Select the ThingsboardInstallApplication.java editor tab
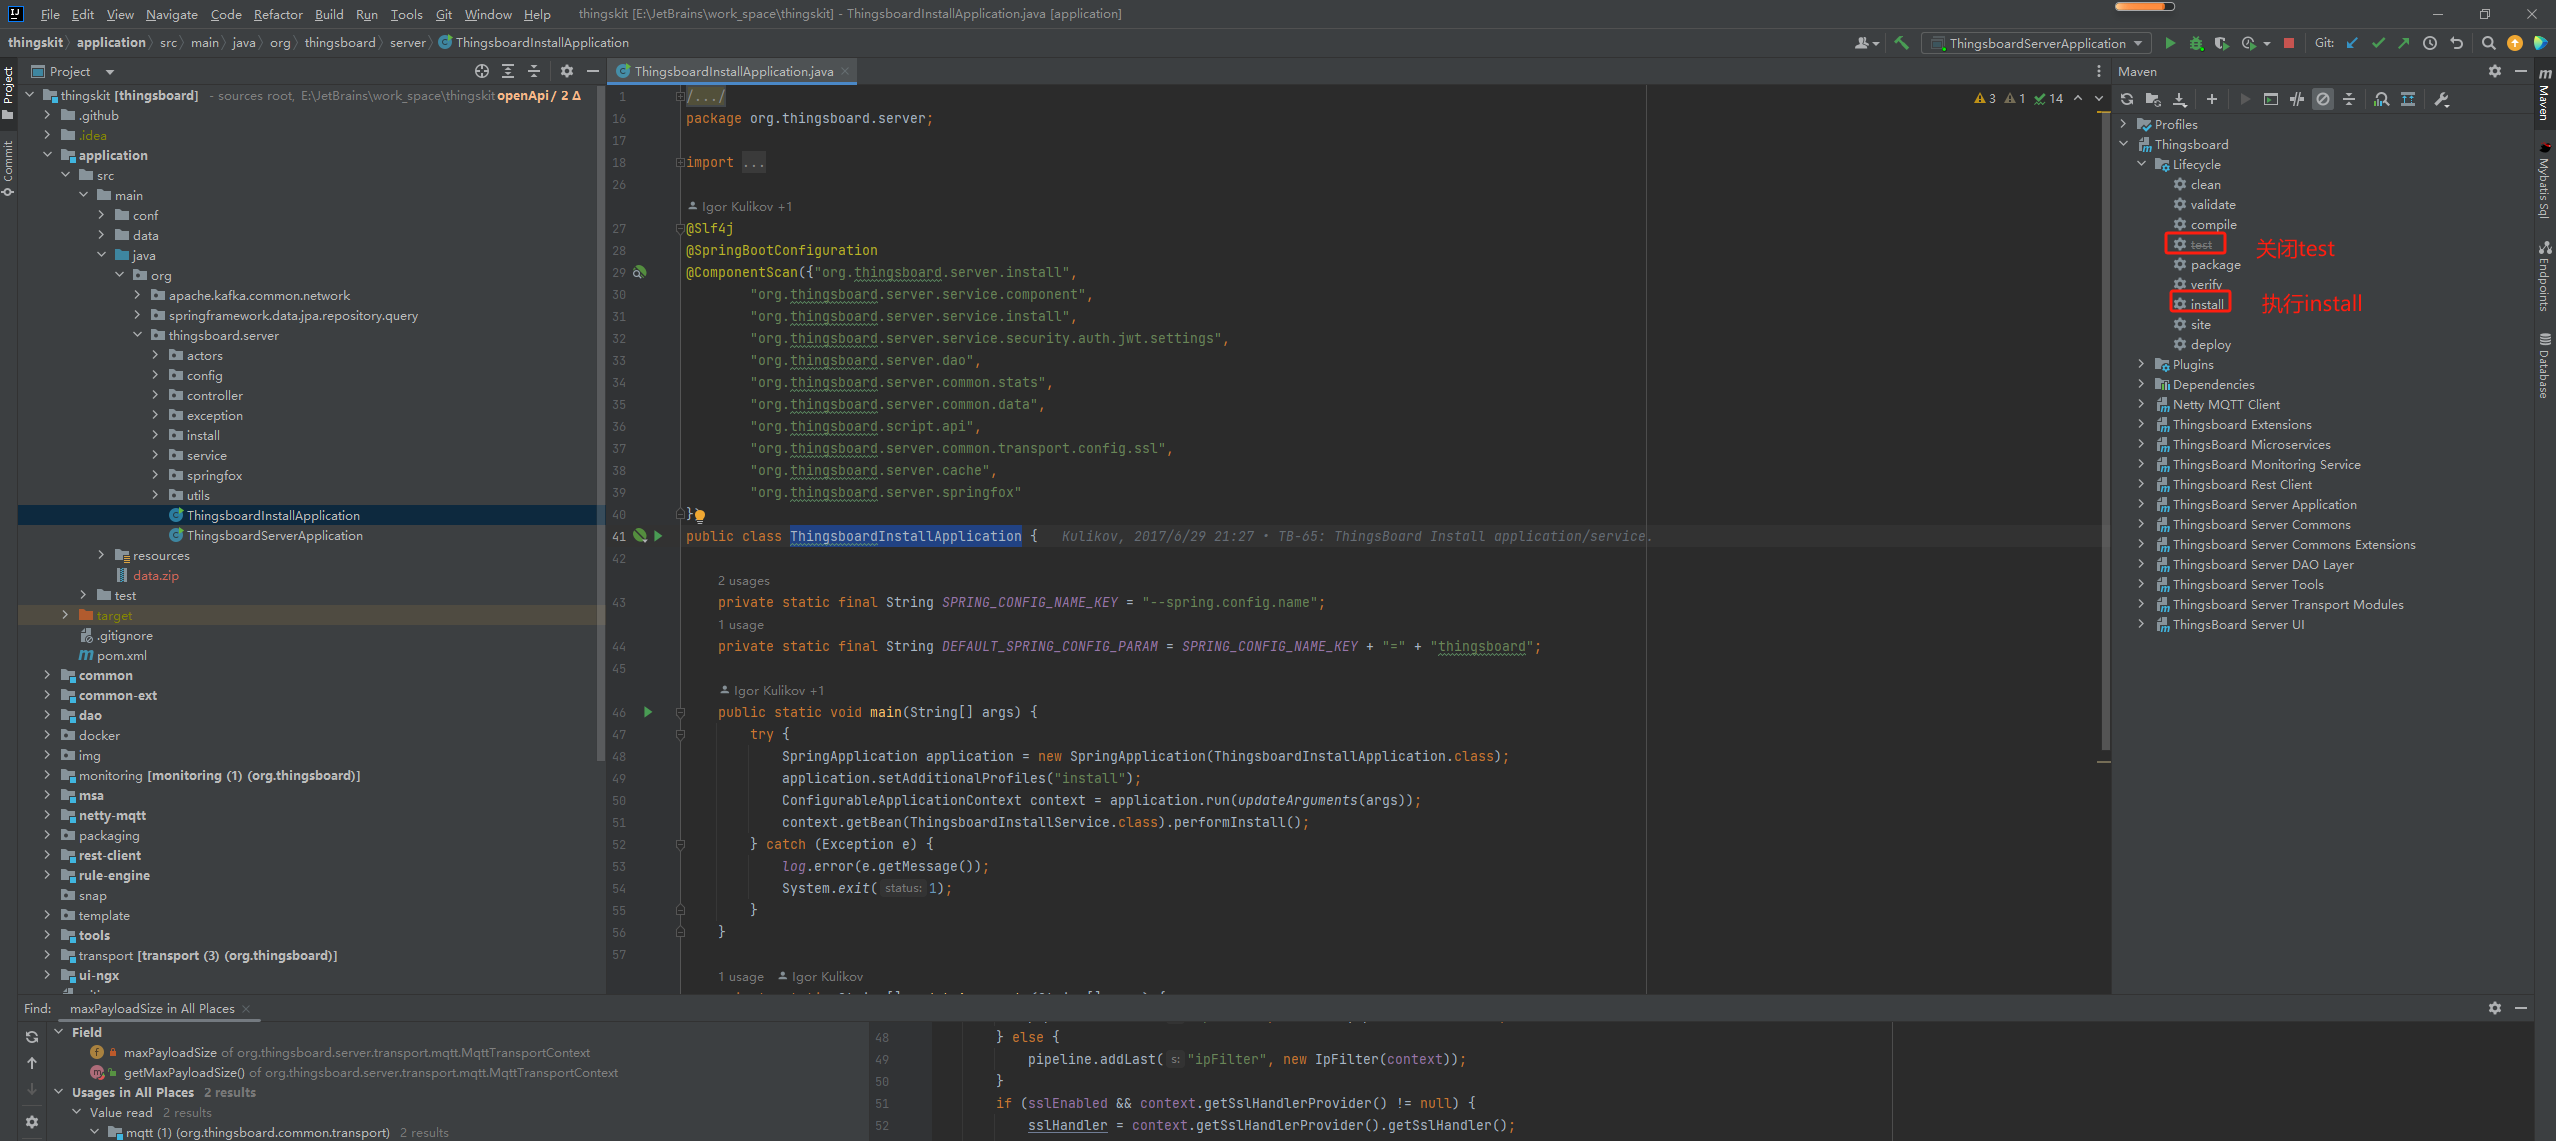This screenshot has height=1141, width=2556. tap(733, 71)
